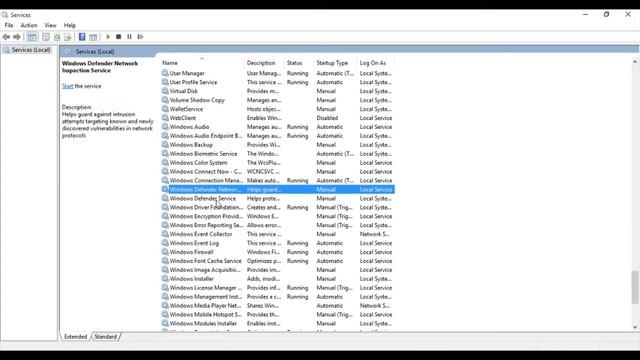Viewport: 640px width, 360px height.
Task: Click gear icon beside Windows Installer
Action: click(x=165, y=279)
